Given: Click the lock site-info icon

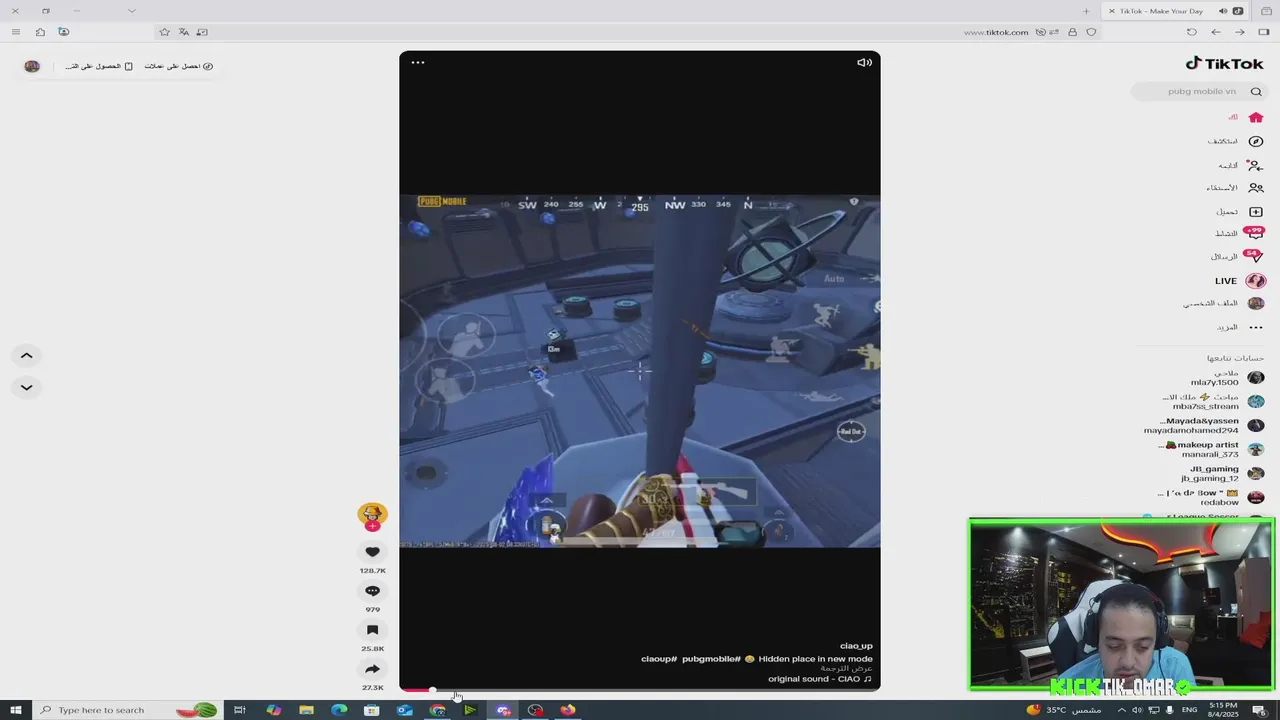Looking at the screenshot, I should tap(1073, 32).
